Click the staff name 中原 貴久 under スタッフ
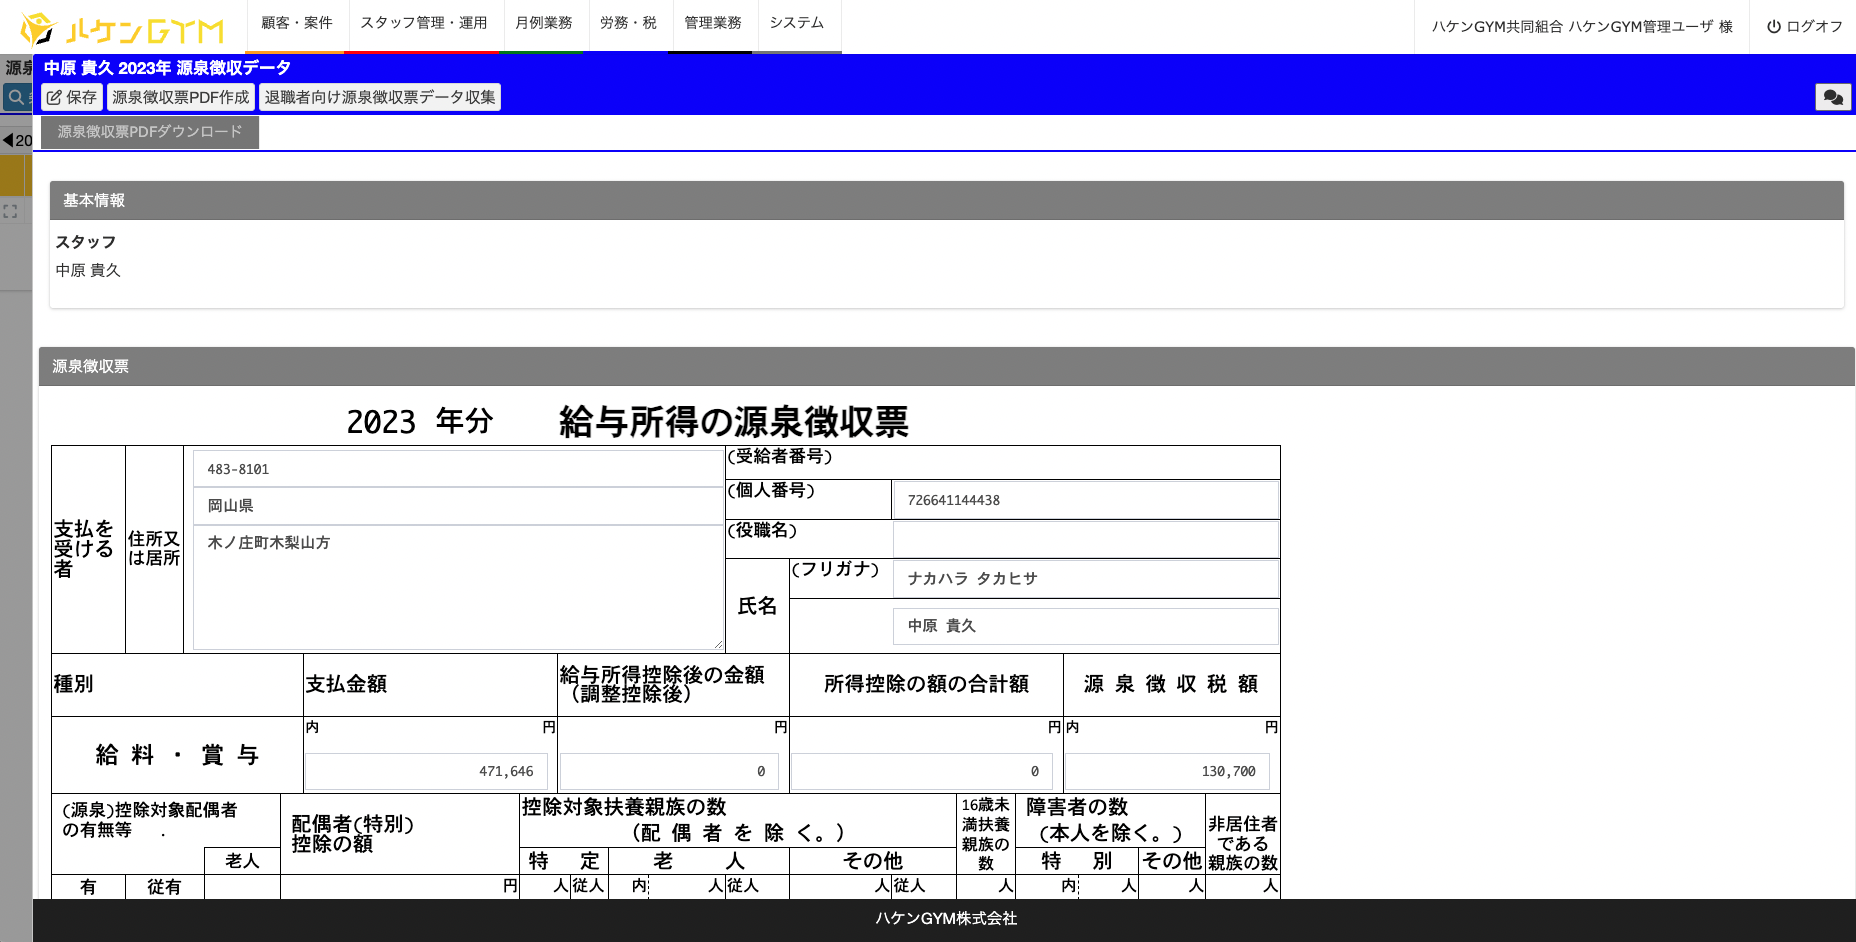This screenshot has width=1856, height=942. 88,270
